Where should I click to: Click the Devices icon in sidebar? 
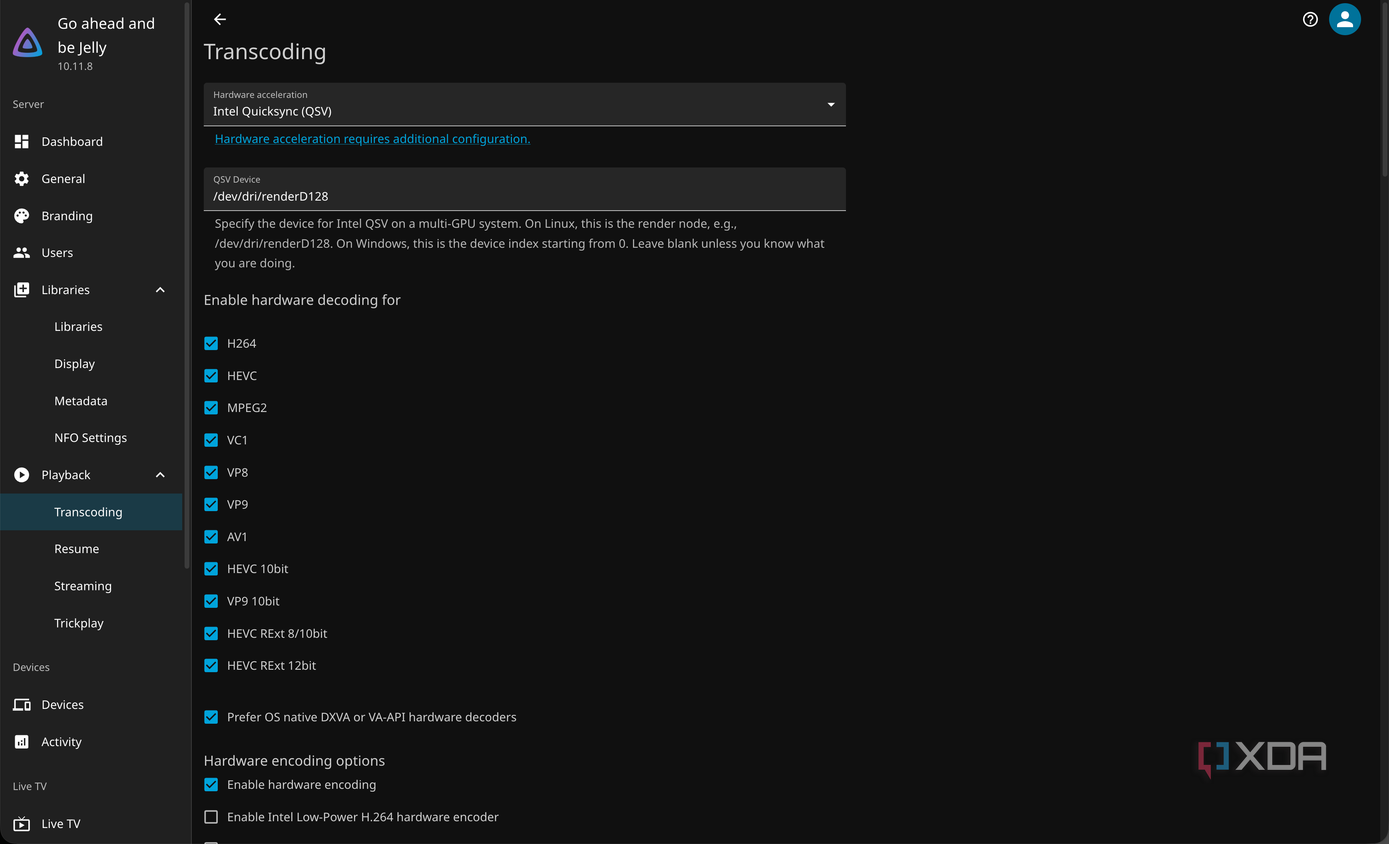pos(21,704)
